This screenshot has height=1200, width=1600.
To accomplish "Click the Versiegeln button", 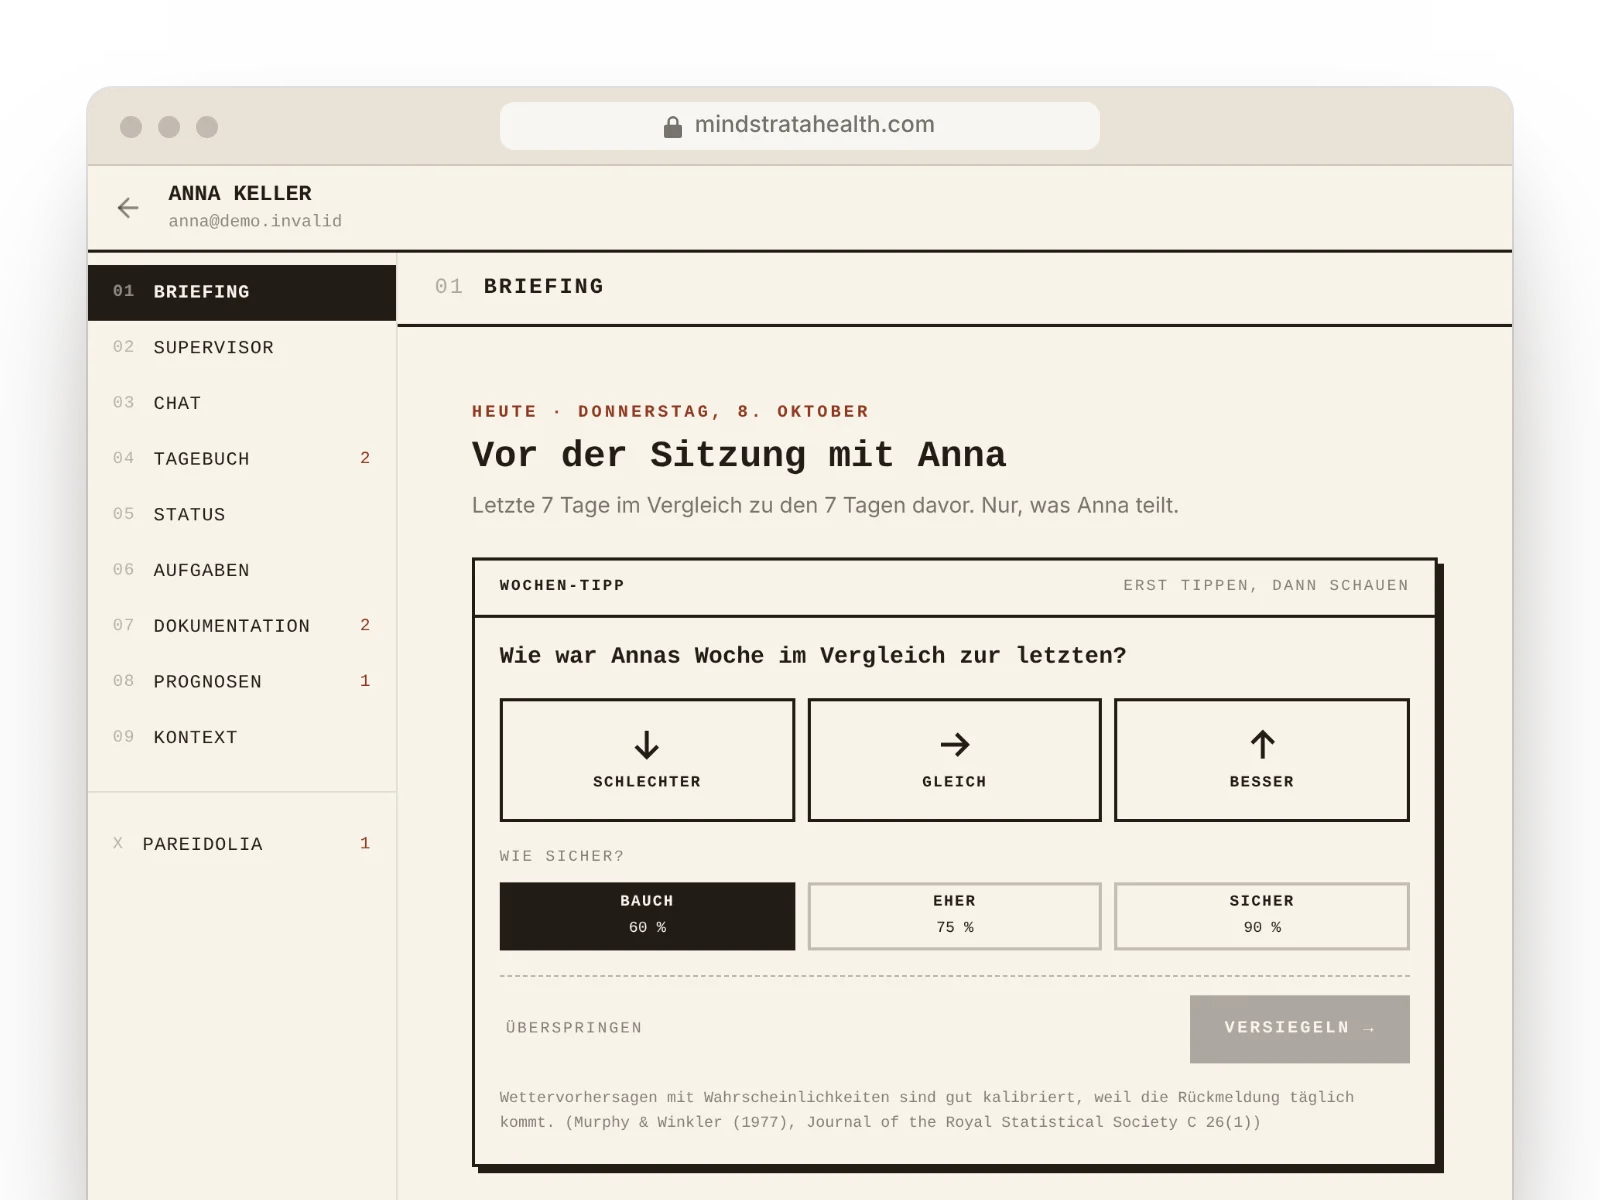I will [x=1299, y=1029].
